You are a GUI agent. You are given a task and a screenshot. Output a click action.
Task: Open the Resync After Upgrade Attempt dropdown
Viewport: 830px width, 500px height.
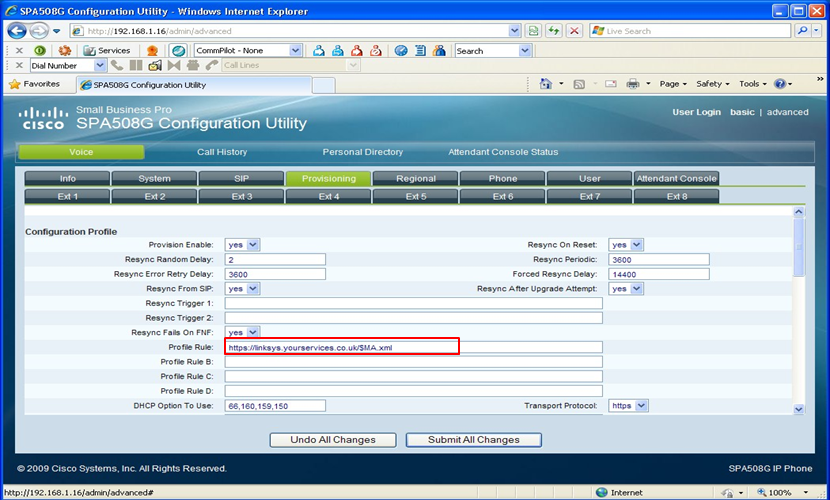pos(626,289)
